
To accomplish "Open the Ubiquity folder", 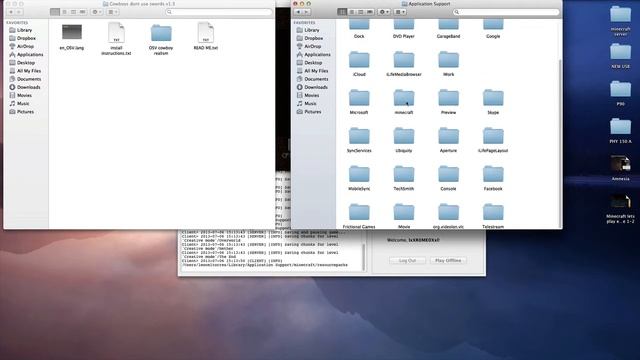I will (x=404, y=137).
